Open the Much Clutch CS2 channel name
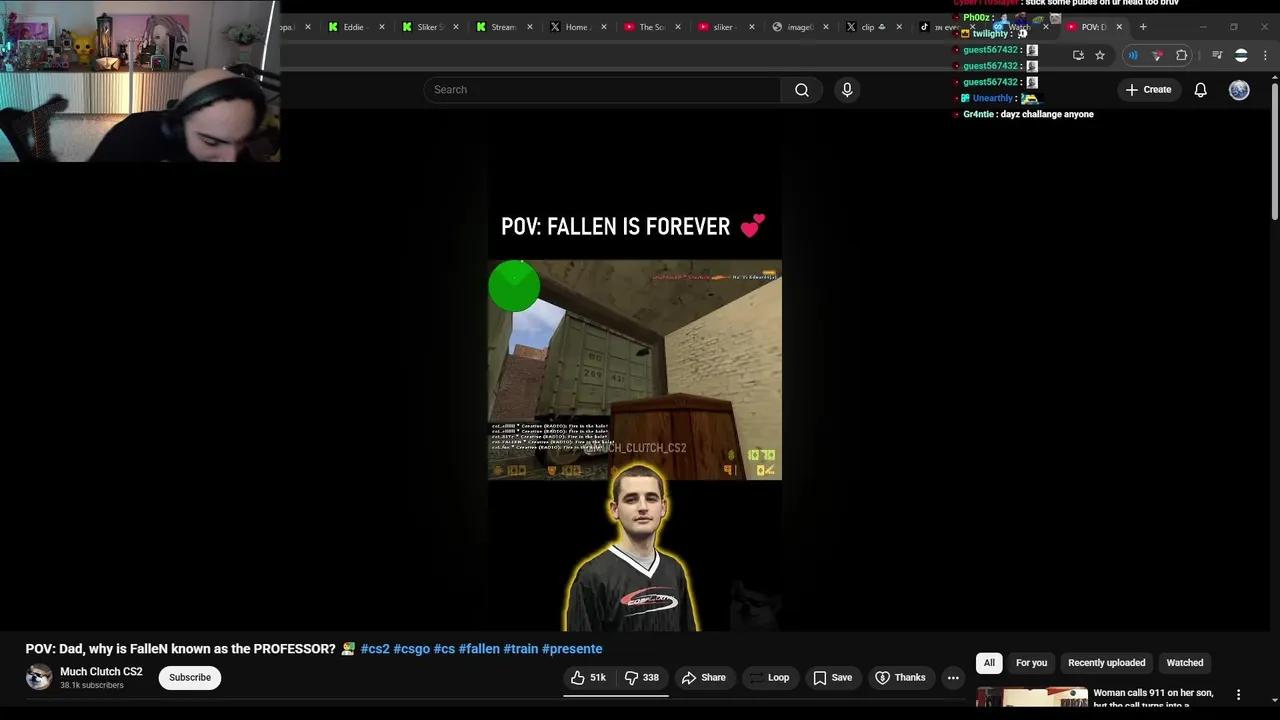 tap(101, 672)
